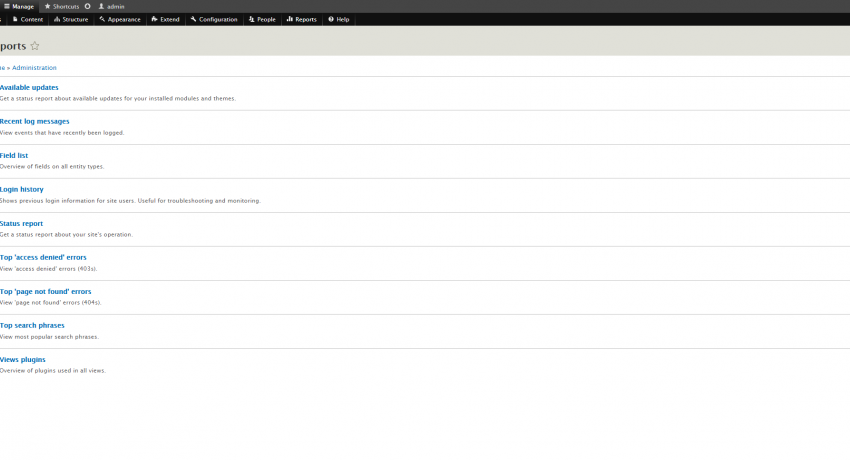Open the Configuration menu
Image resolution: width=850 pixels, height=460 pixels.
(x=214, y=20)
